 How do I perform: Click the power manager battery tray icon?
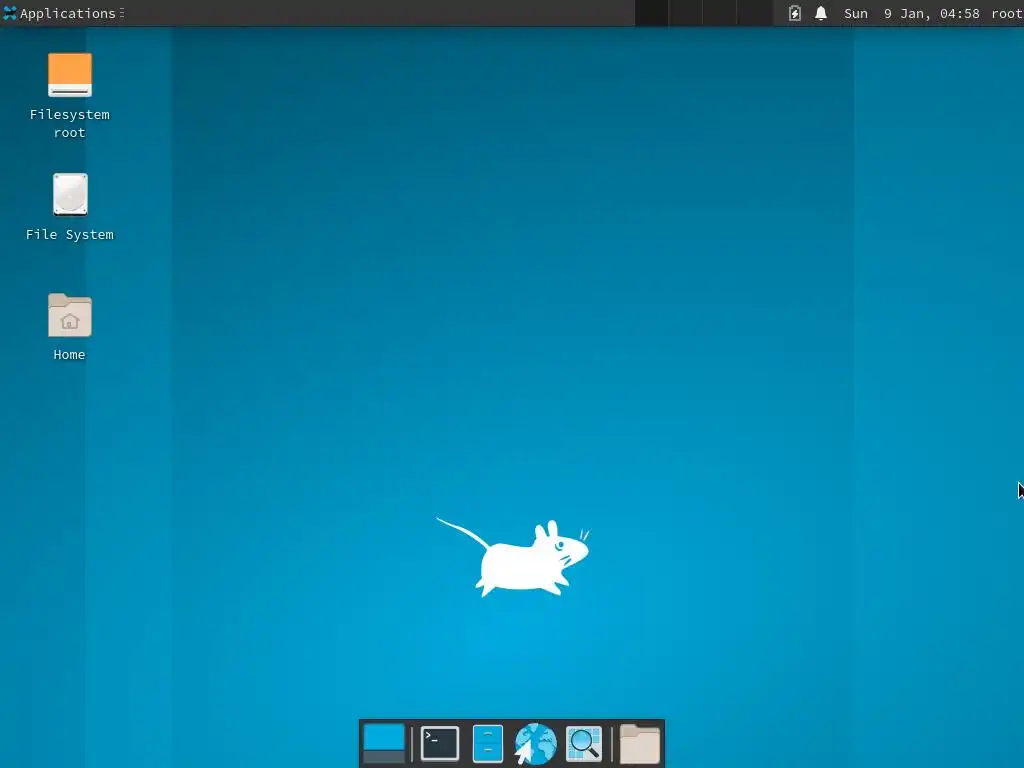(x=794, y=13)
